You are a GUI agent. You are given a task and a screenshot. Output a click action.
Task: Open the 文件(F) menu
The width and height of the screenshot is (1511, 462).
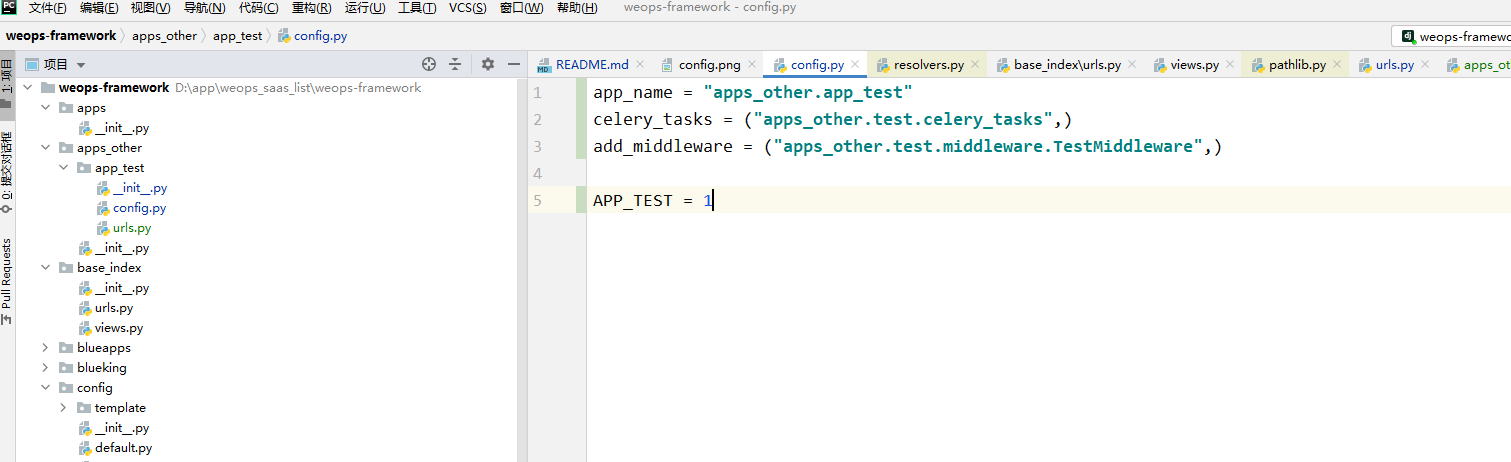(x=48, y=8)
